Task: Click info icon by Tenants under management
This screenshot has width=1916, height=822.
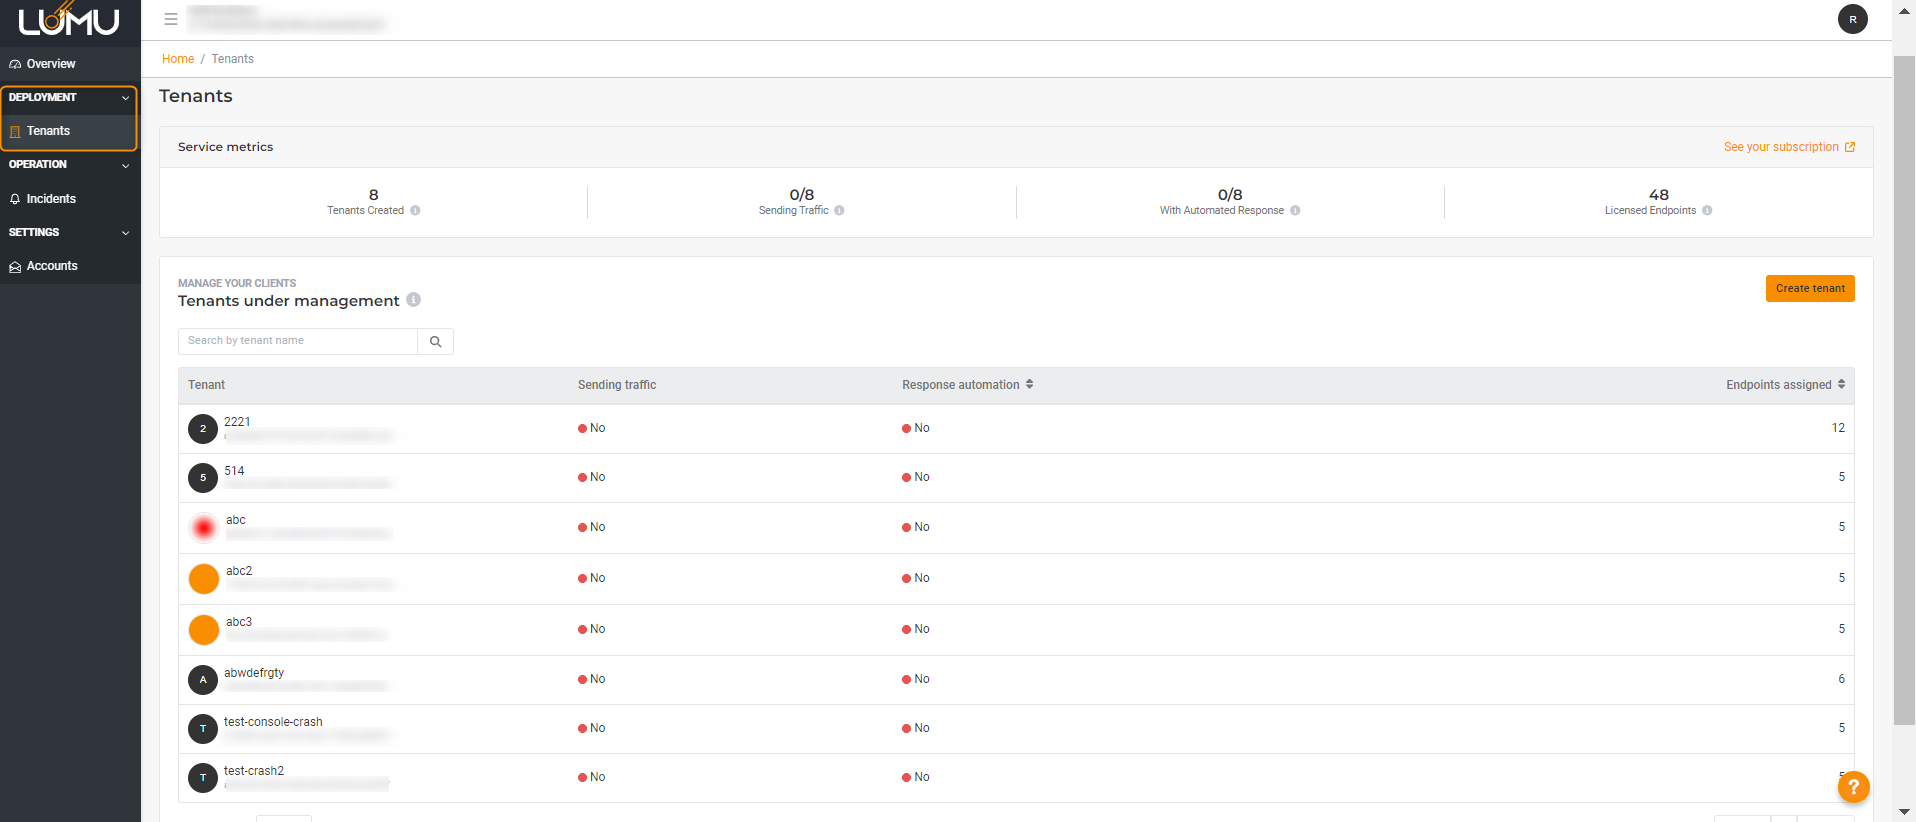Action: point(414,300)
